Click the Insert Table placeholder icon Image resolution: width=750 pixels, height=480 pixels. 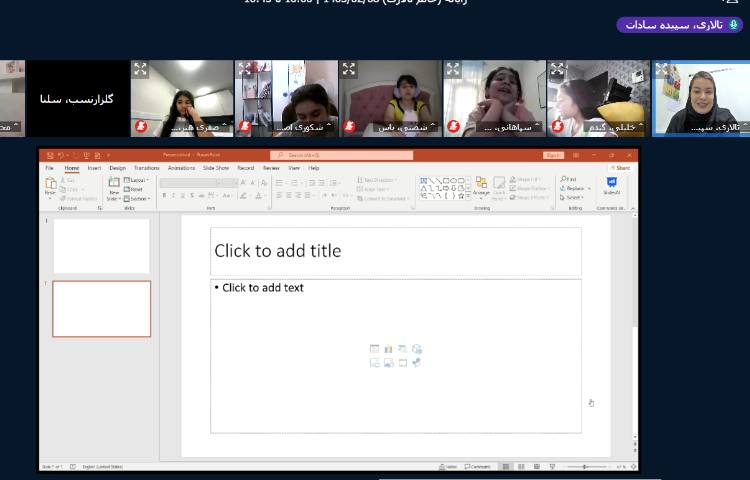(x=375, y=349)
